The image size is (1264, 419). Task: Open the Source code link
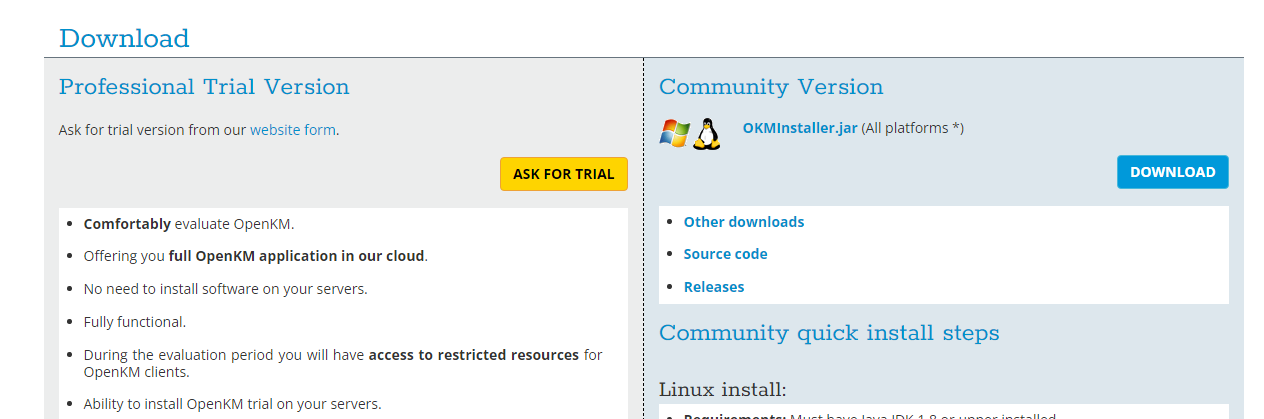click(726, 254)
